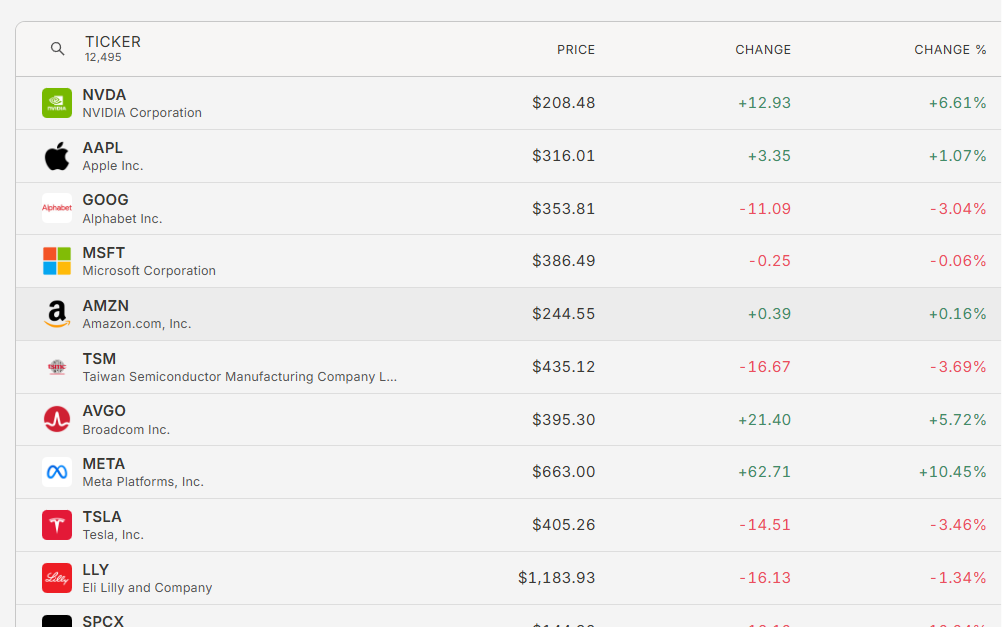Click the -16.67 change value
The width and height of the screenshot is (1002, 627).
[765, 367]
